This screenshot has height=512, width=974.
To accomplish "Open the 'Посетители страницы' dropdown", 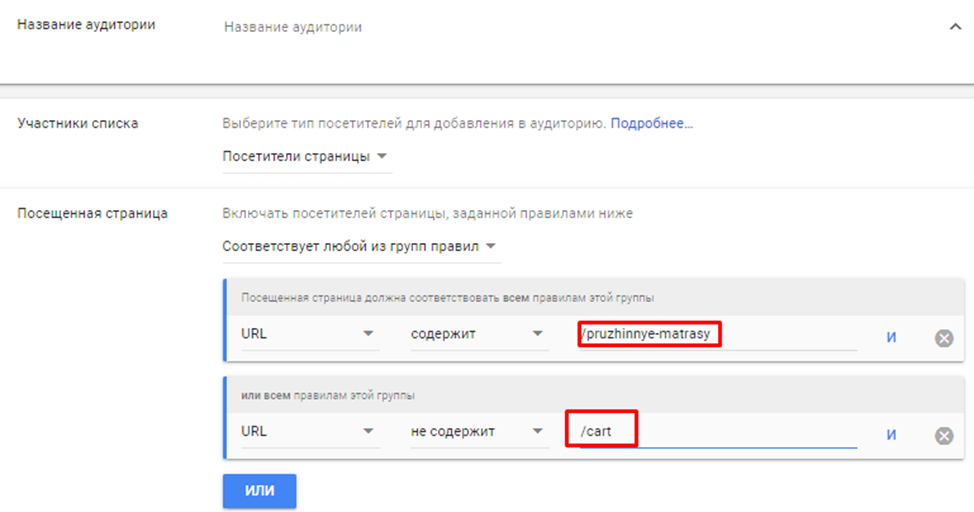I will click(x=306, y=157).
